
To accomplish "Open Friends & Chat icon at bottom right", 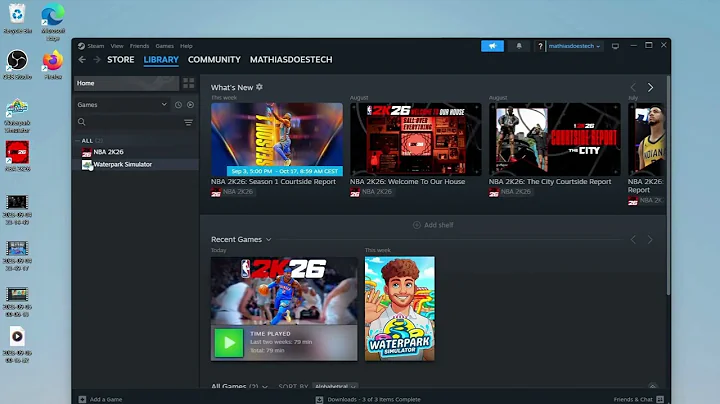I will coord(660,399).
